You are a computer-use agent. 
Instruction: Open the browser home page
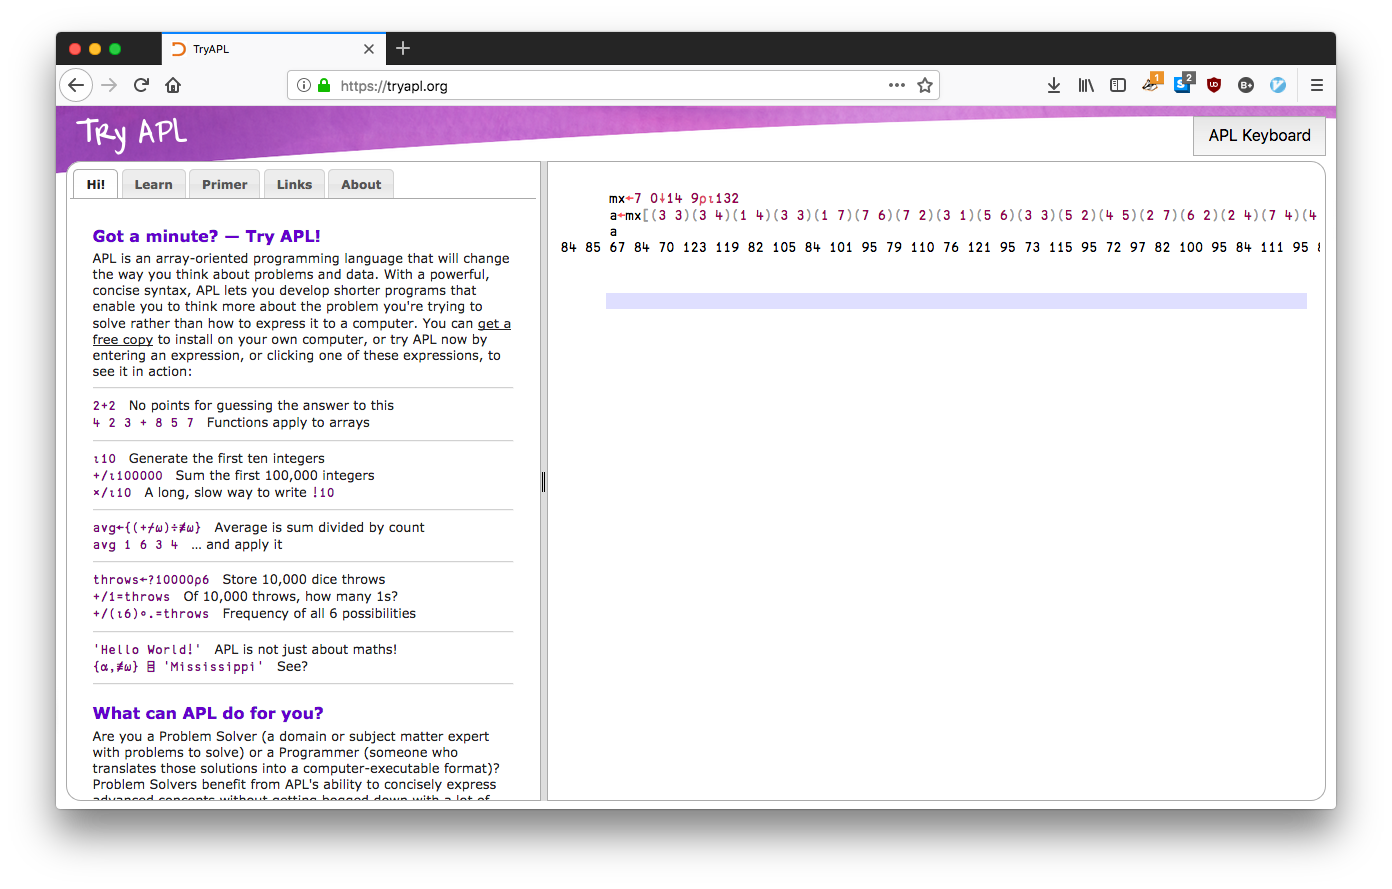point(173,85)
